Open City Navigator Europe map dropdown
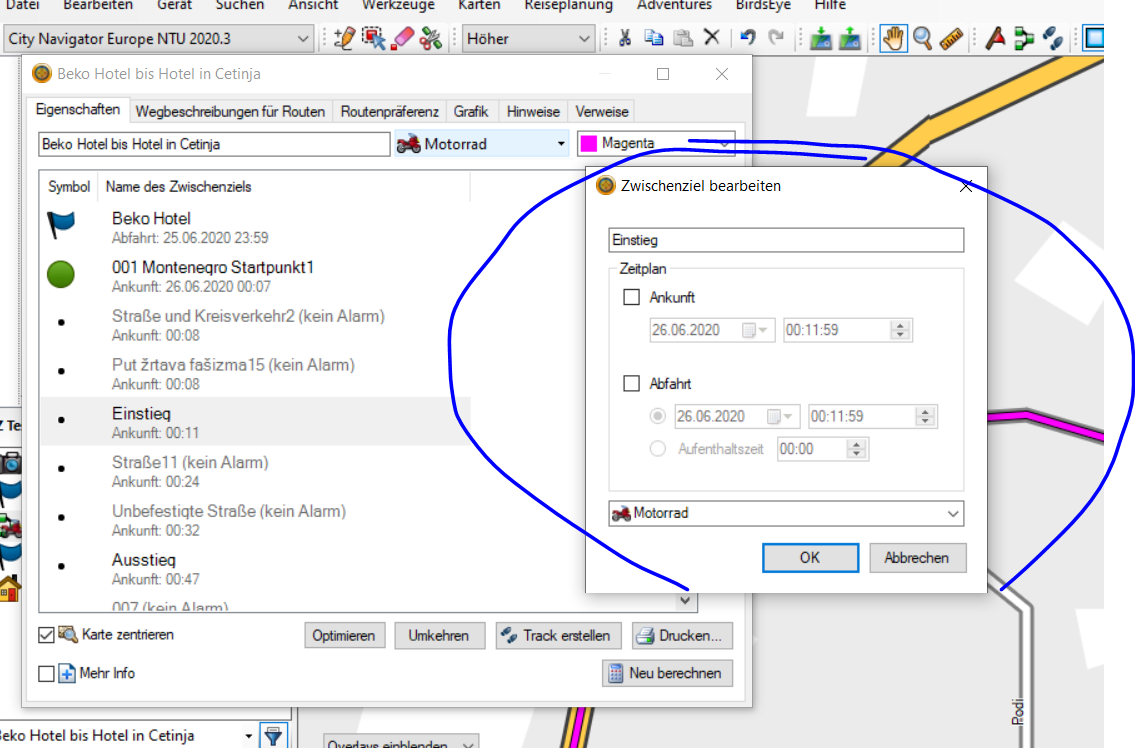 pyautogui.click(x=158, y=39)
